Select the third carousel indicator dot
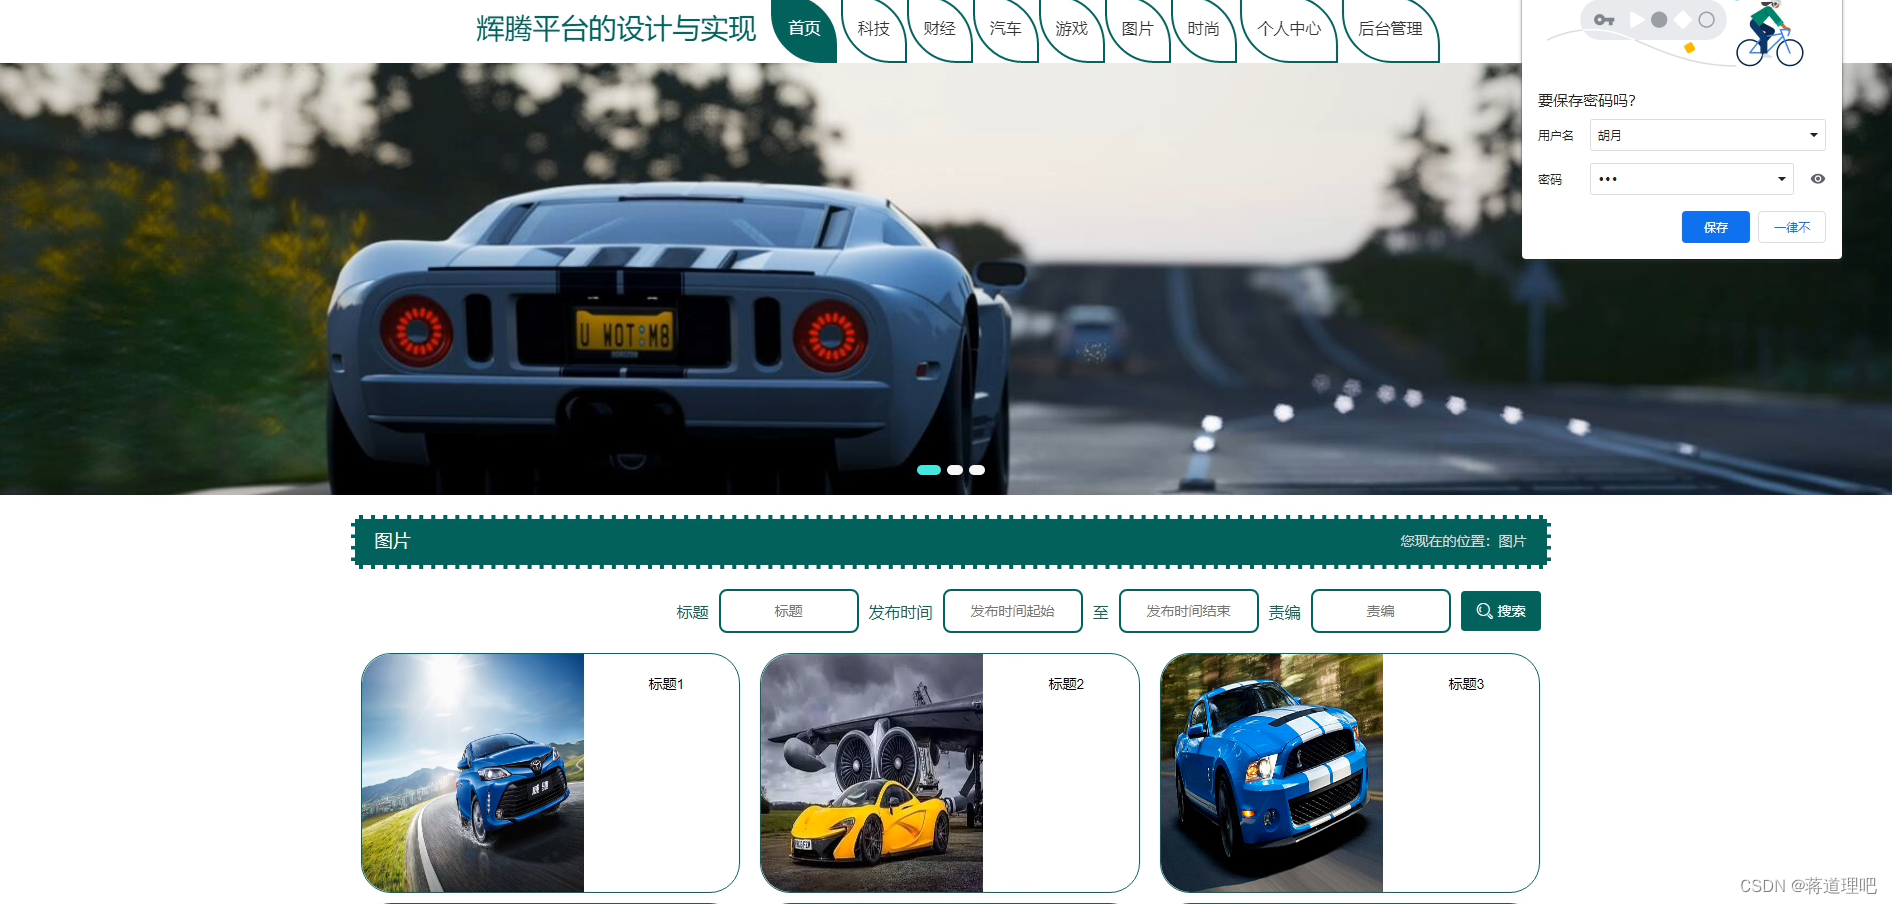1892x904 pixels. click(977, 469)
